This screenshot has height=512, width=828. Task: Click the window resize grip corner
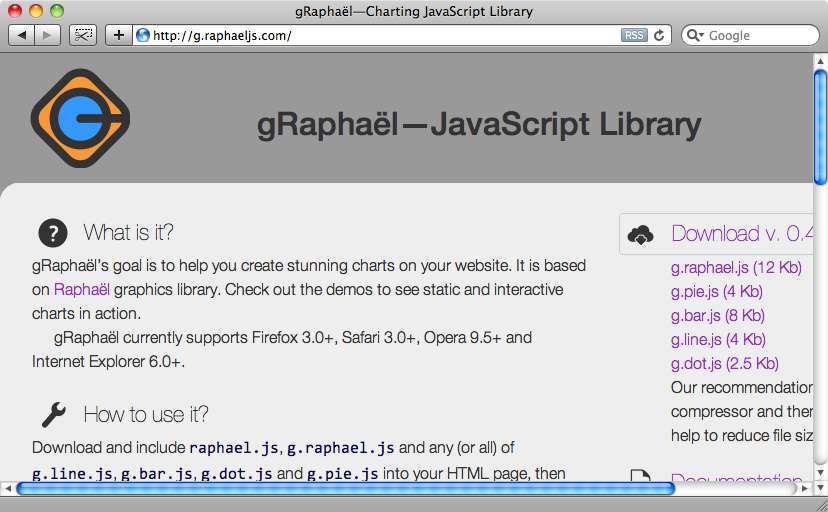pos(821,505)
